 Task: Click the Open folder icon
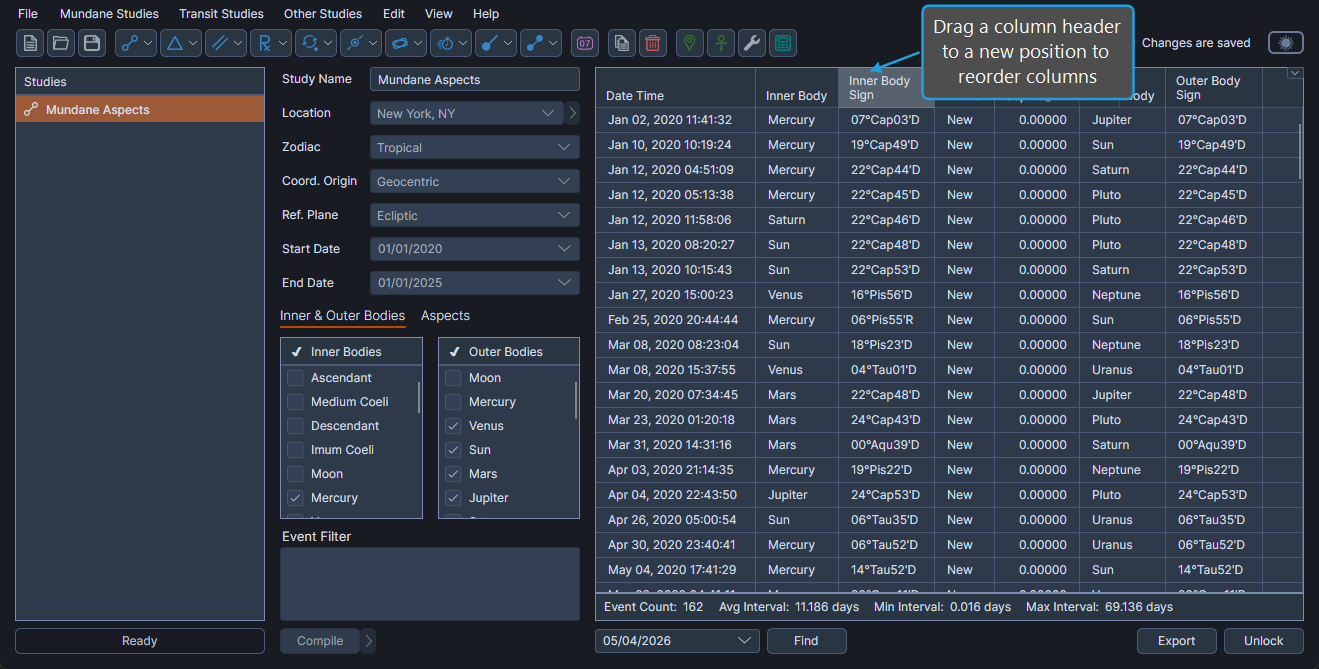[61, 43]
